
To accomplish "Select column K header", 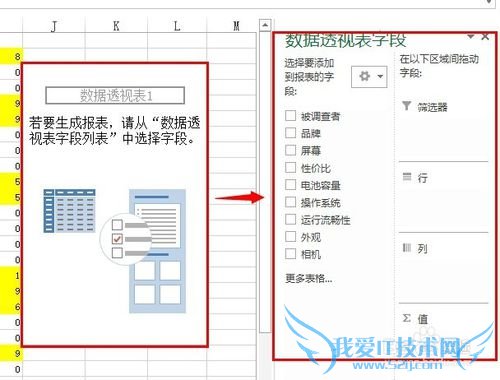I will (x=116, y=26).
